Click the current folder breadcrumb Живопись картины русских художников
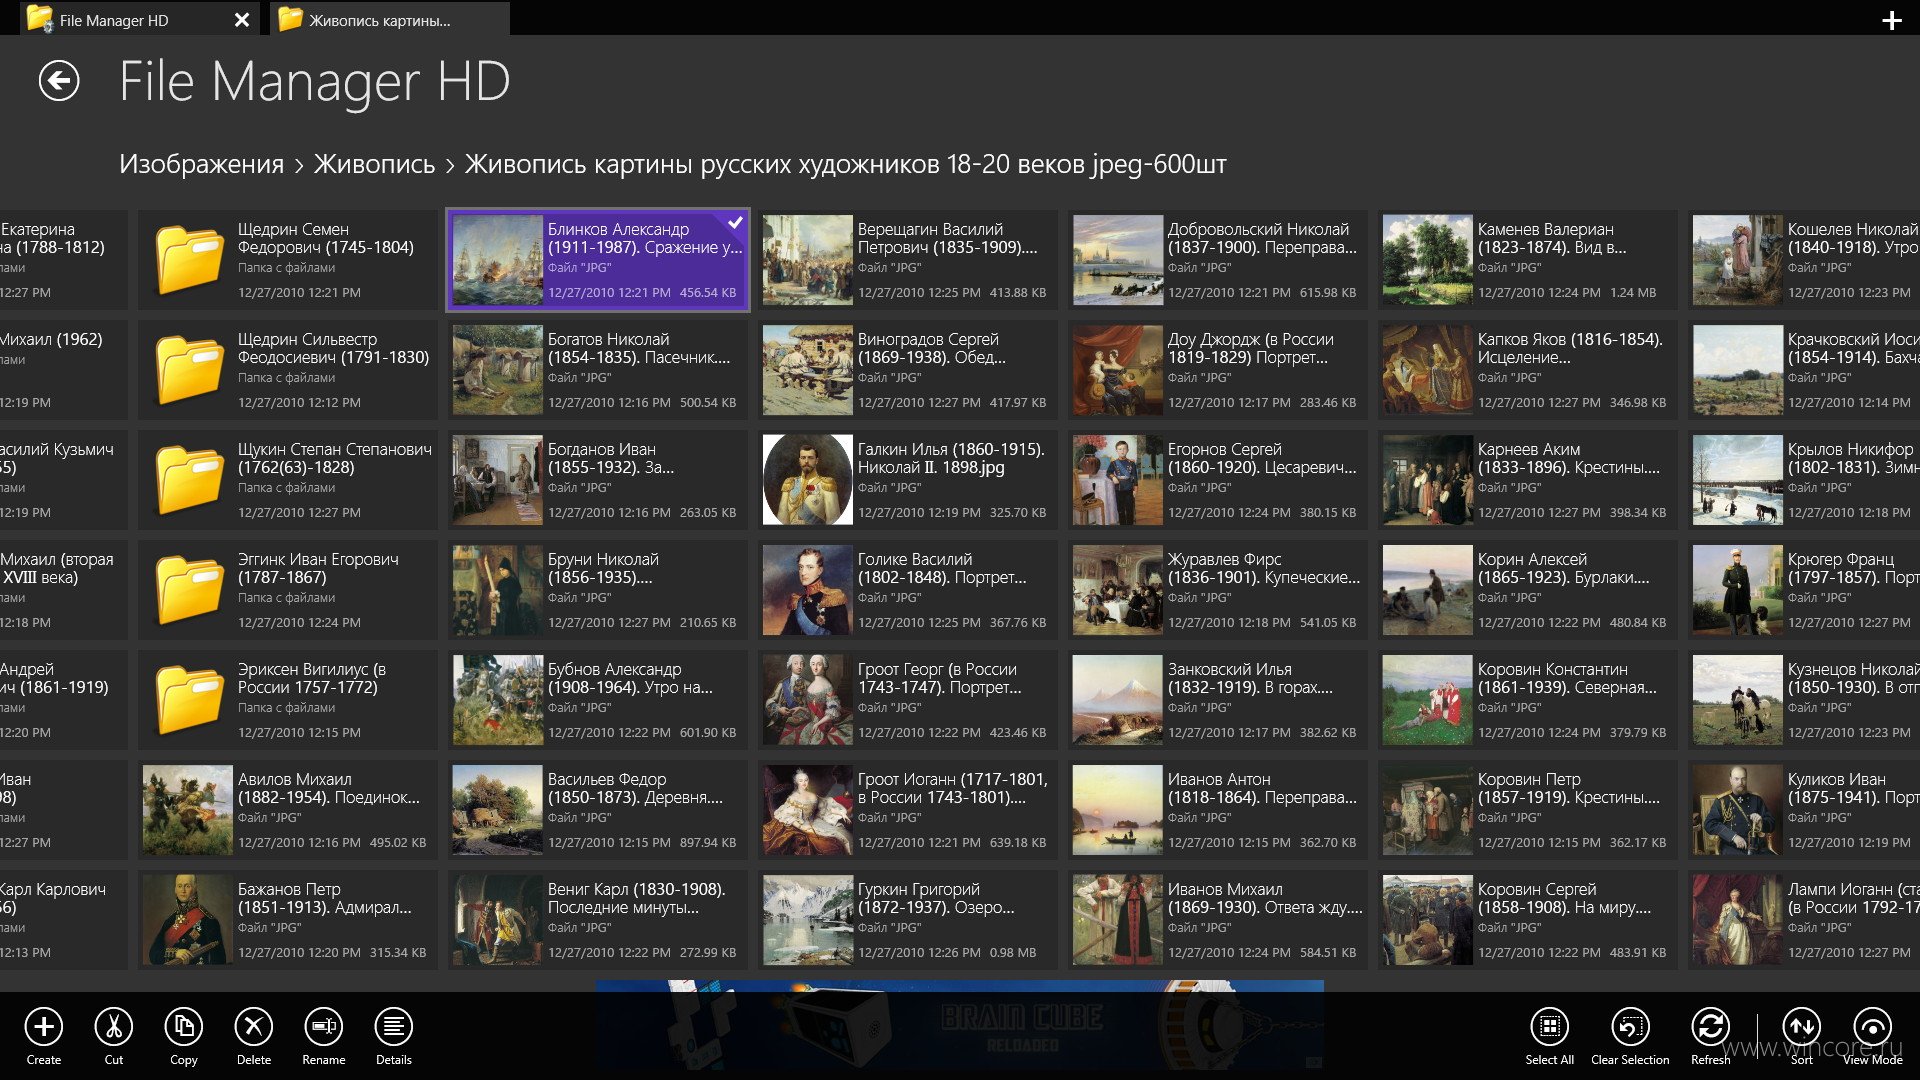The height and width of the screenshot is (1080, 1920). coord(845,164)
